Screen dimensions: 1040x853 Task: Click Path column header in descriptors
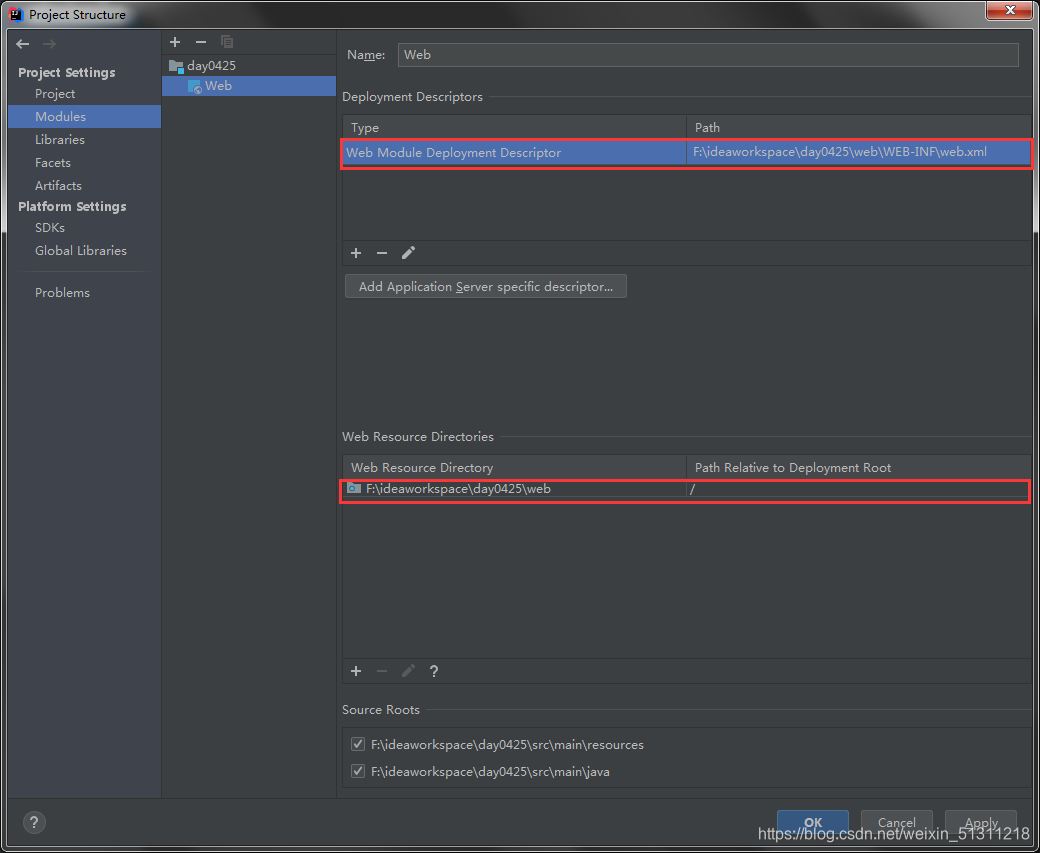(859, 127)
